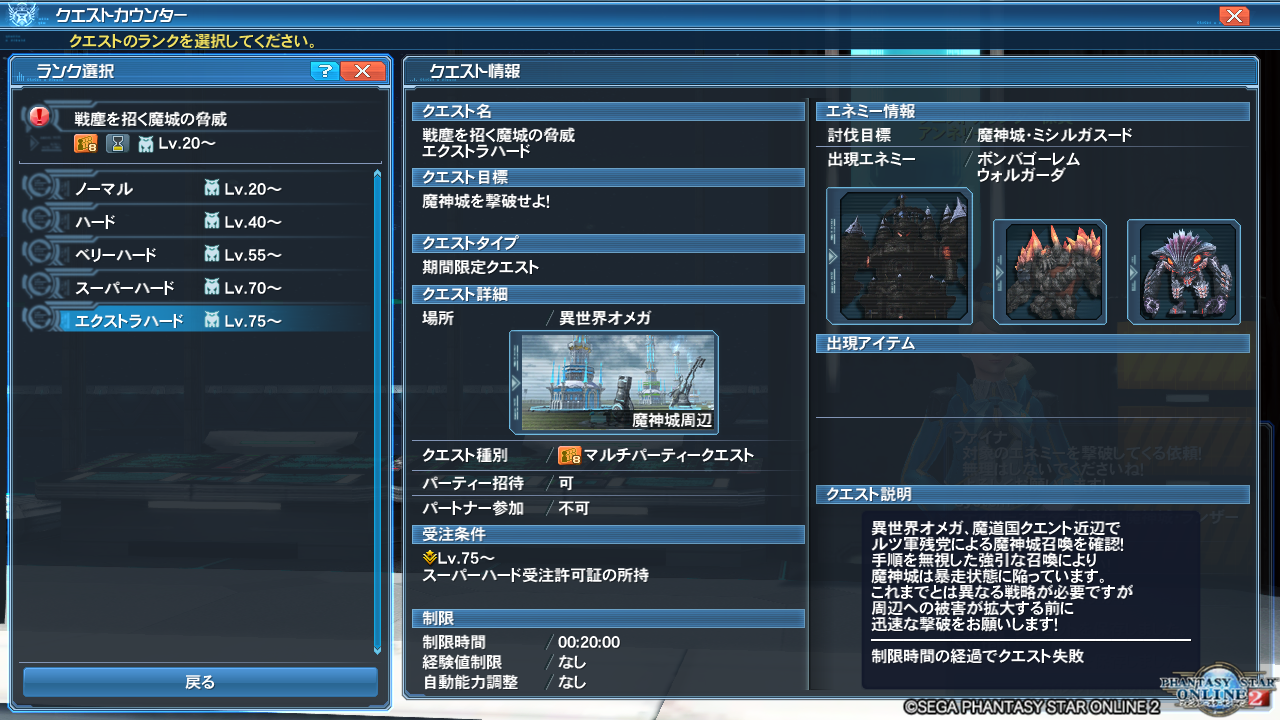Click the 戻る back button
Image resolution: width=1280 pixels, height=720 pixels.
pyautogui.click(x=200, y=682)
